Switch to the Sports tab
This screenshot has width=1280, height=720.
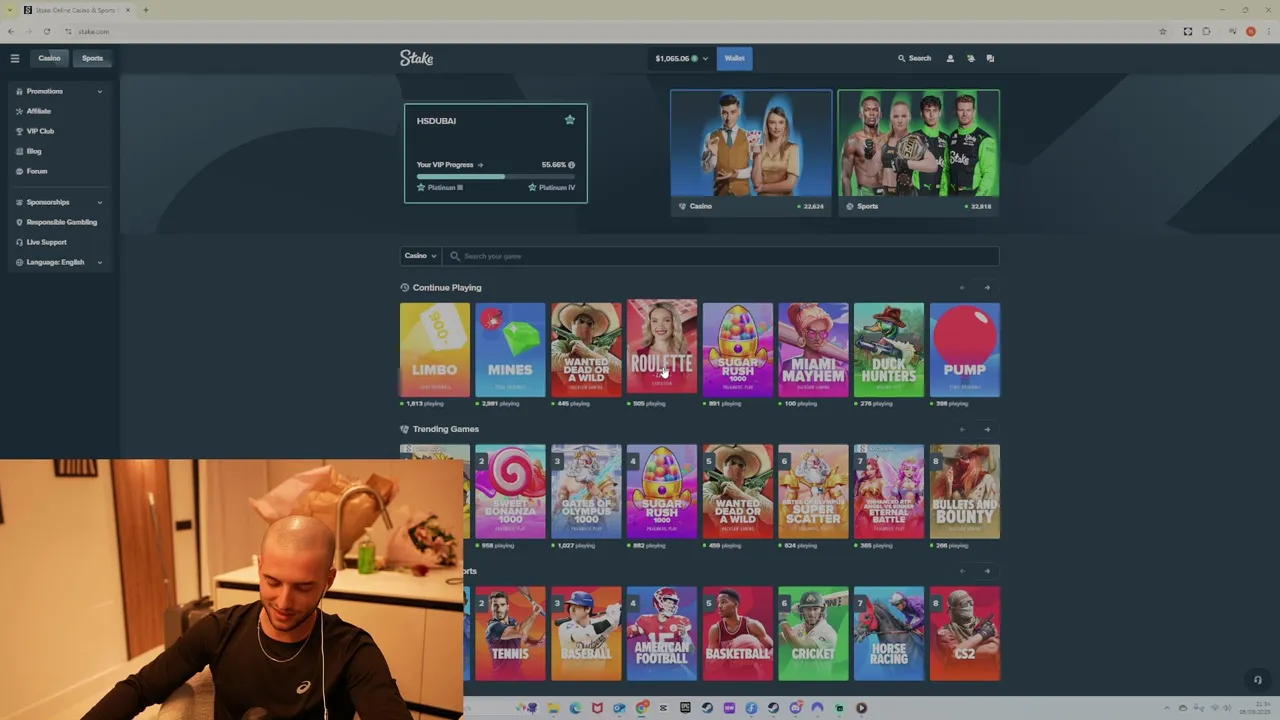[x=92, y=58]
